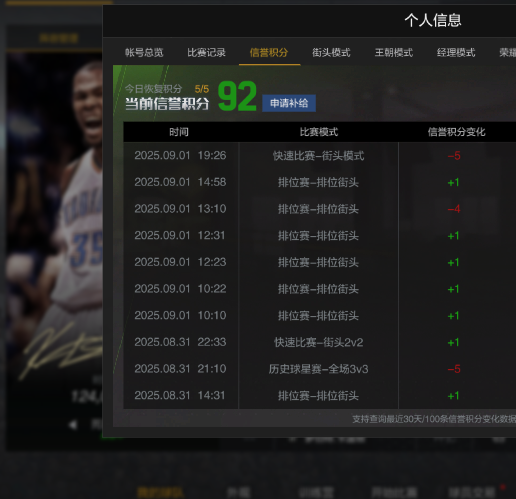
Task: Click the player card portrait thumbnail
Action: coord(55,217)
